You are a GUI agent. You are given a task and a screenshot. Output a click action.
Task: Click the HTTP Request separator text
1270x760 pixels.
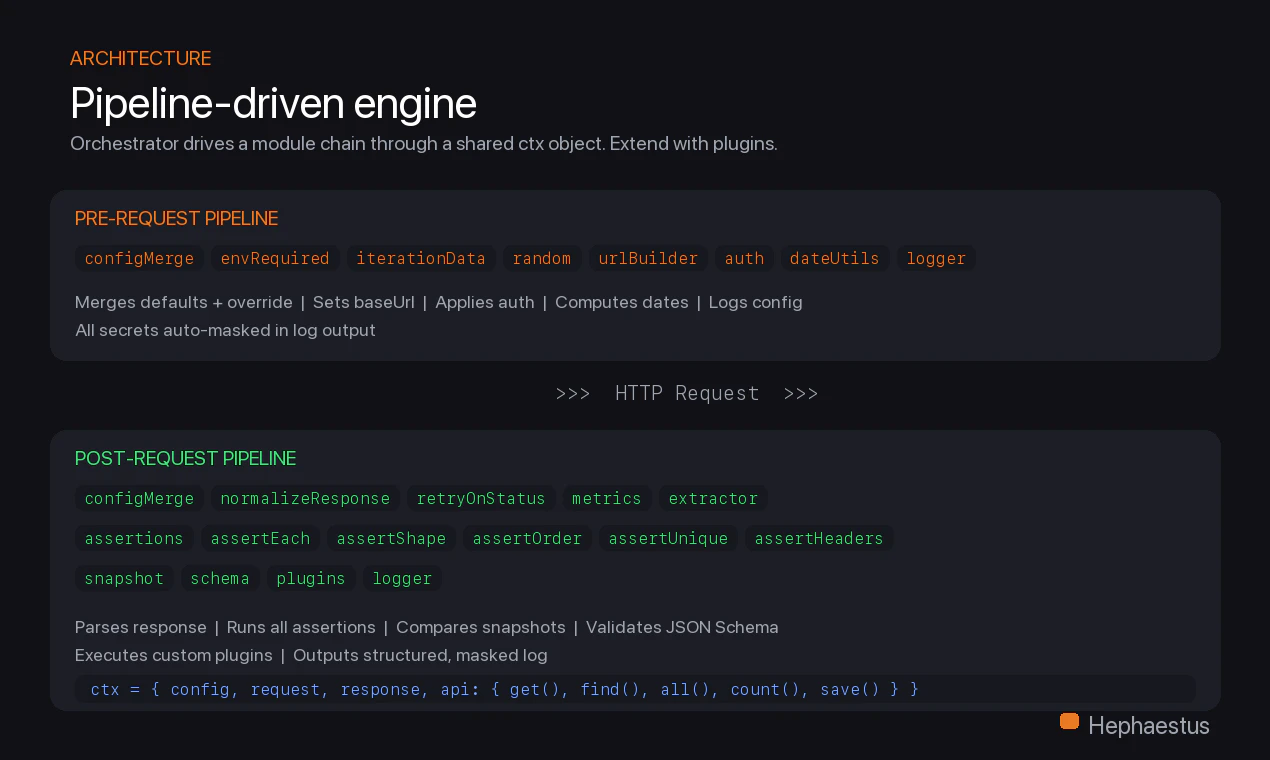(687, 393)
